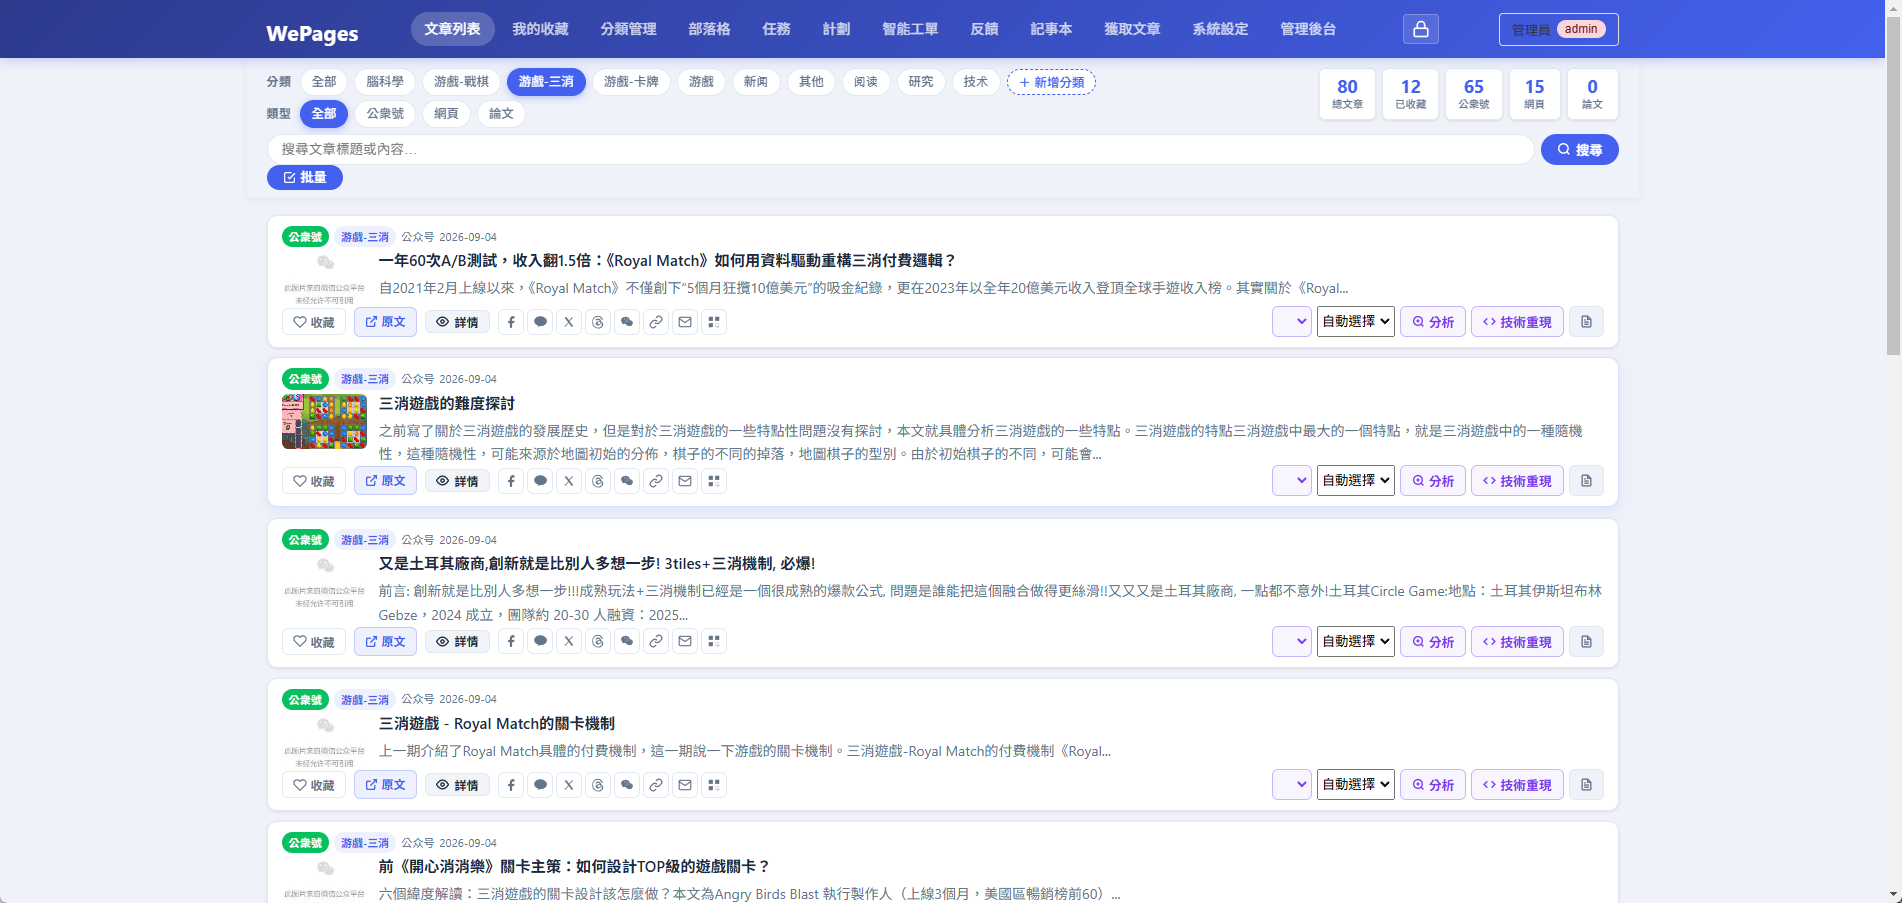
Task: Click the 12 已收藏 stat card
Action: click(x=1410, y=94)
